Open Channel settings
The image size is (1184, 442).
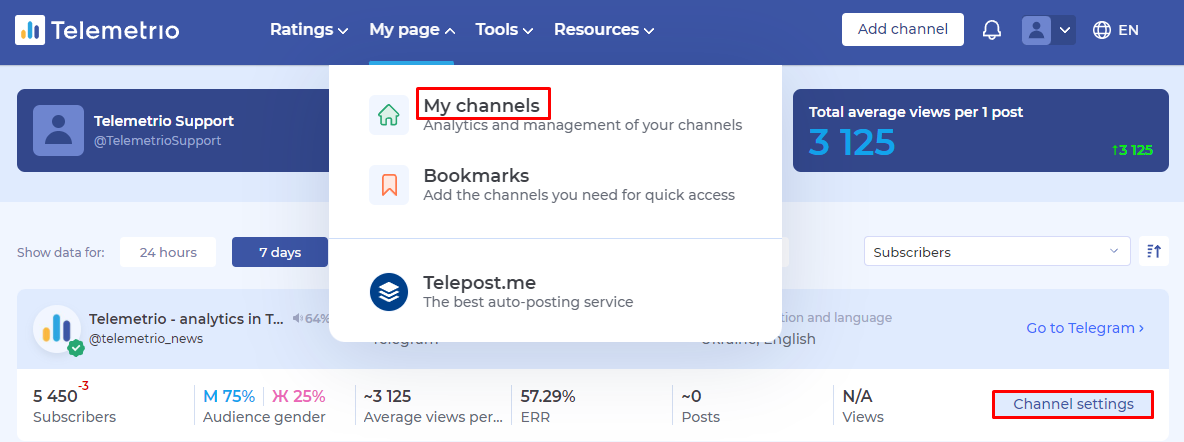click(1073, 404)
